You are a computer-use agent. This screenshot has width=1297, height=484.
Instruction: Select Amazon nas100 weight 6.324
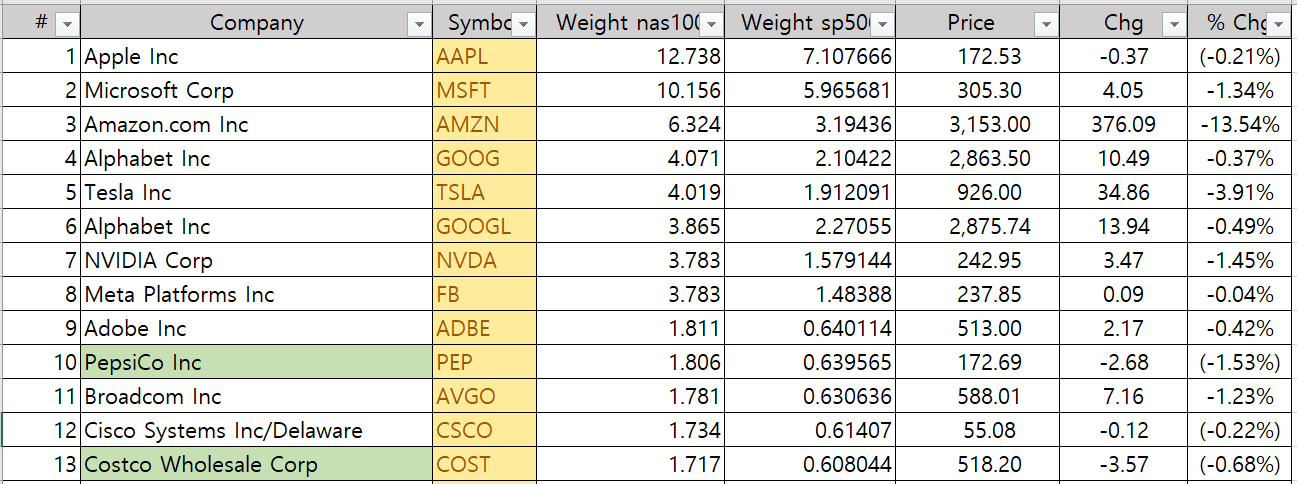[x=631, y=125]
